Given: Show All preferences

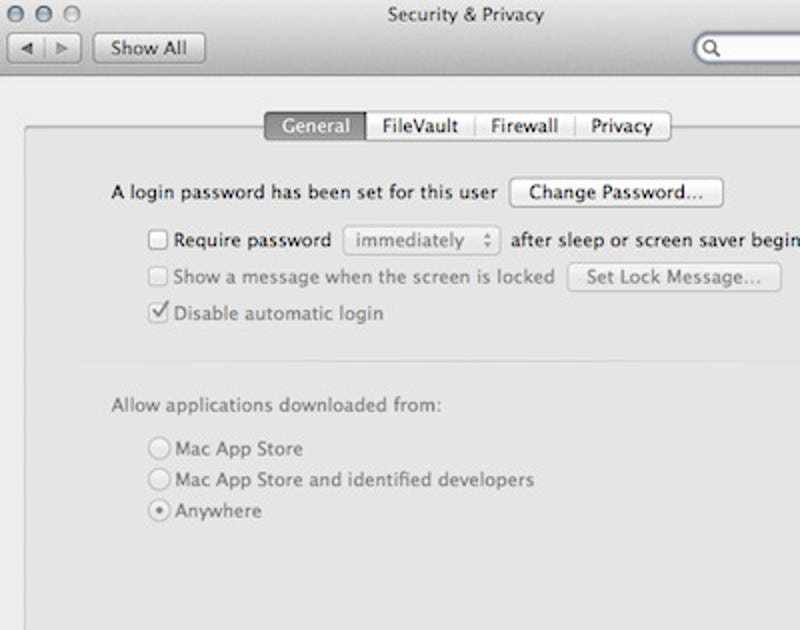Looking at the screenshot, I should (x=149, y=48).
